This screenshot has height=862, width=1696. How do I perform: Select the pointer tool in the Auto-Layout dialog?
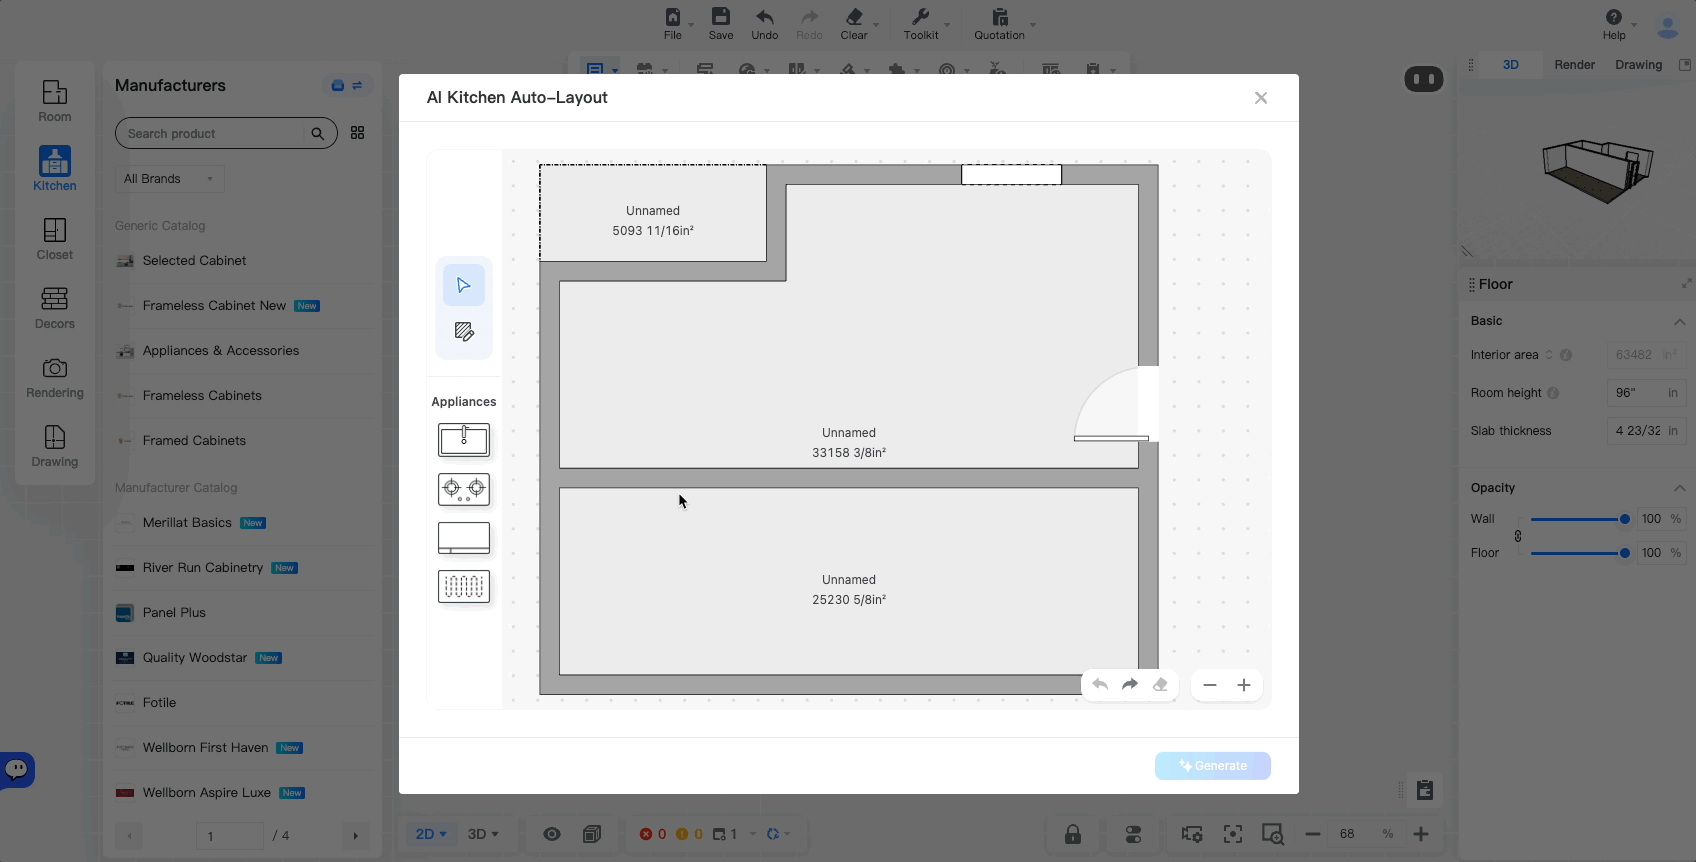tap(463, 286)
